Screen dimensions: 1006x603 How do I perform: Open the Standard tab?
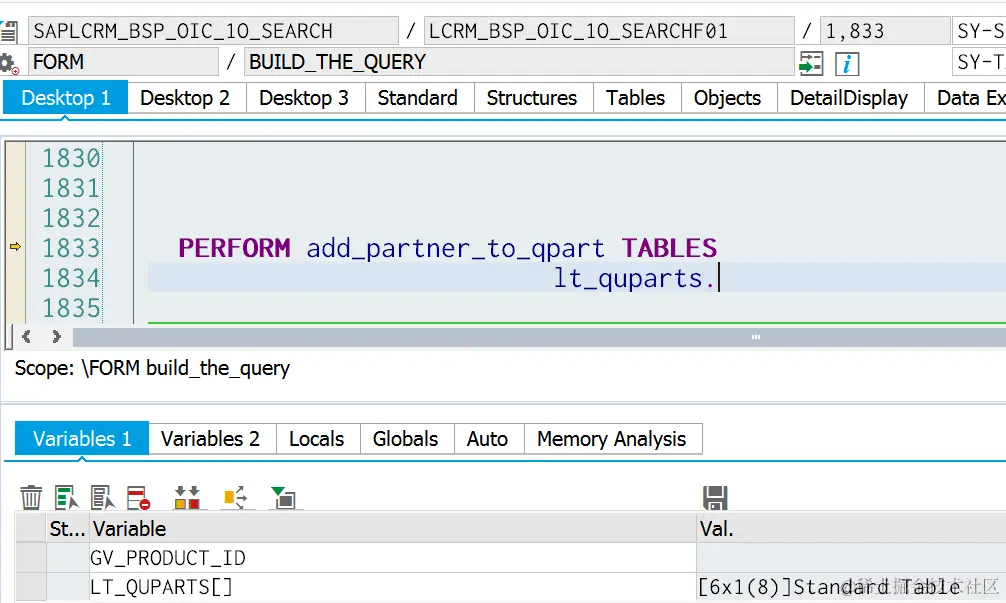click(x=418, y=98)
